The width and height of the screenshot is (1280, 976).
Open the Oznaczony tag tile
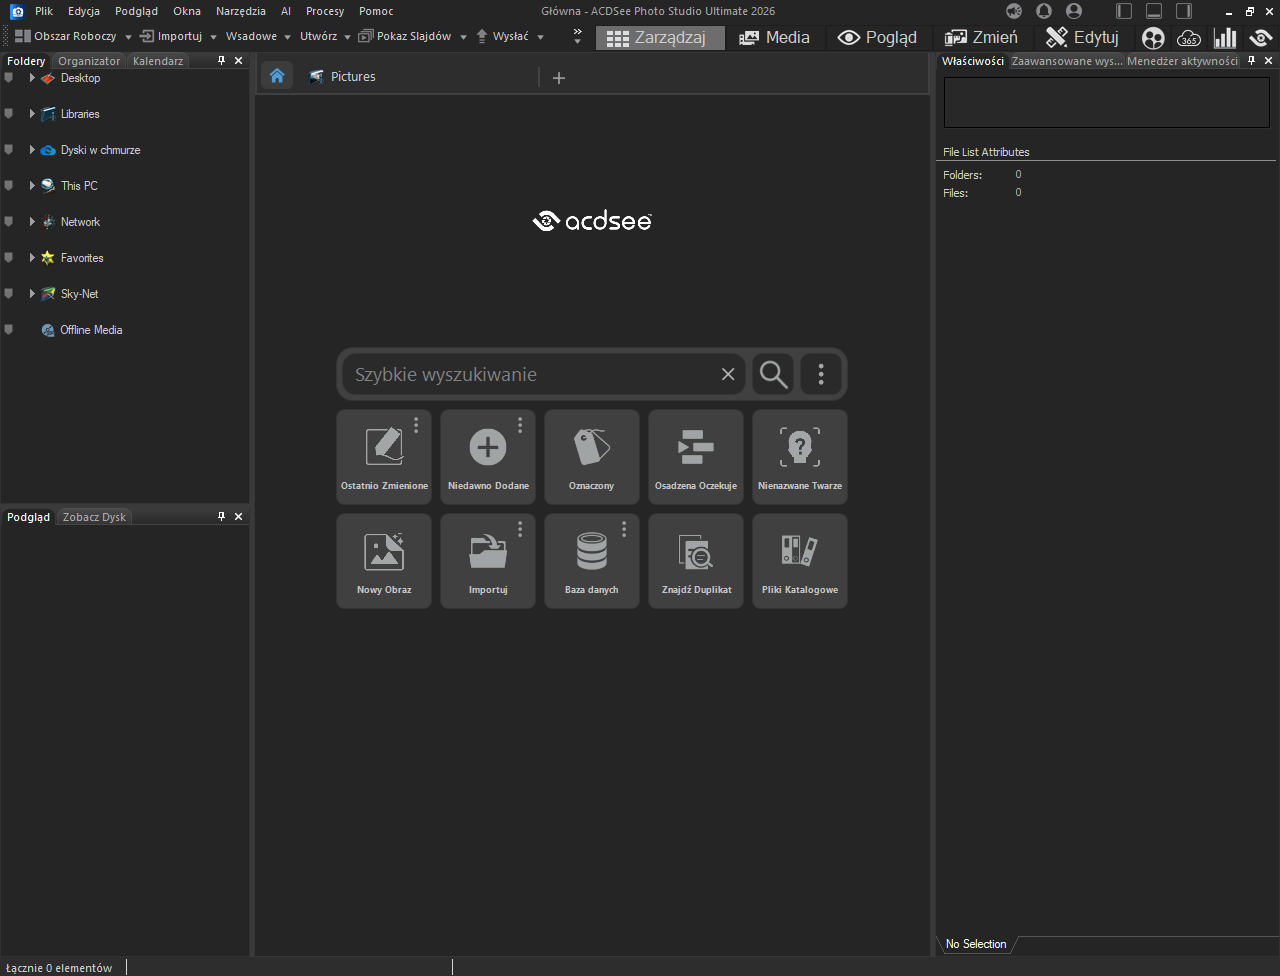(x=592, y=457)
